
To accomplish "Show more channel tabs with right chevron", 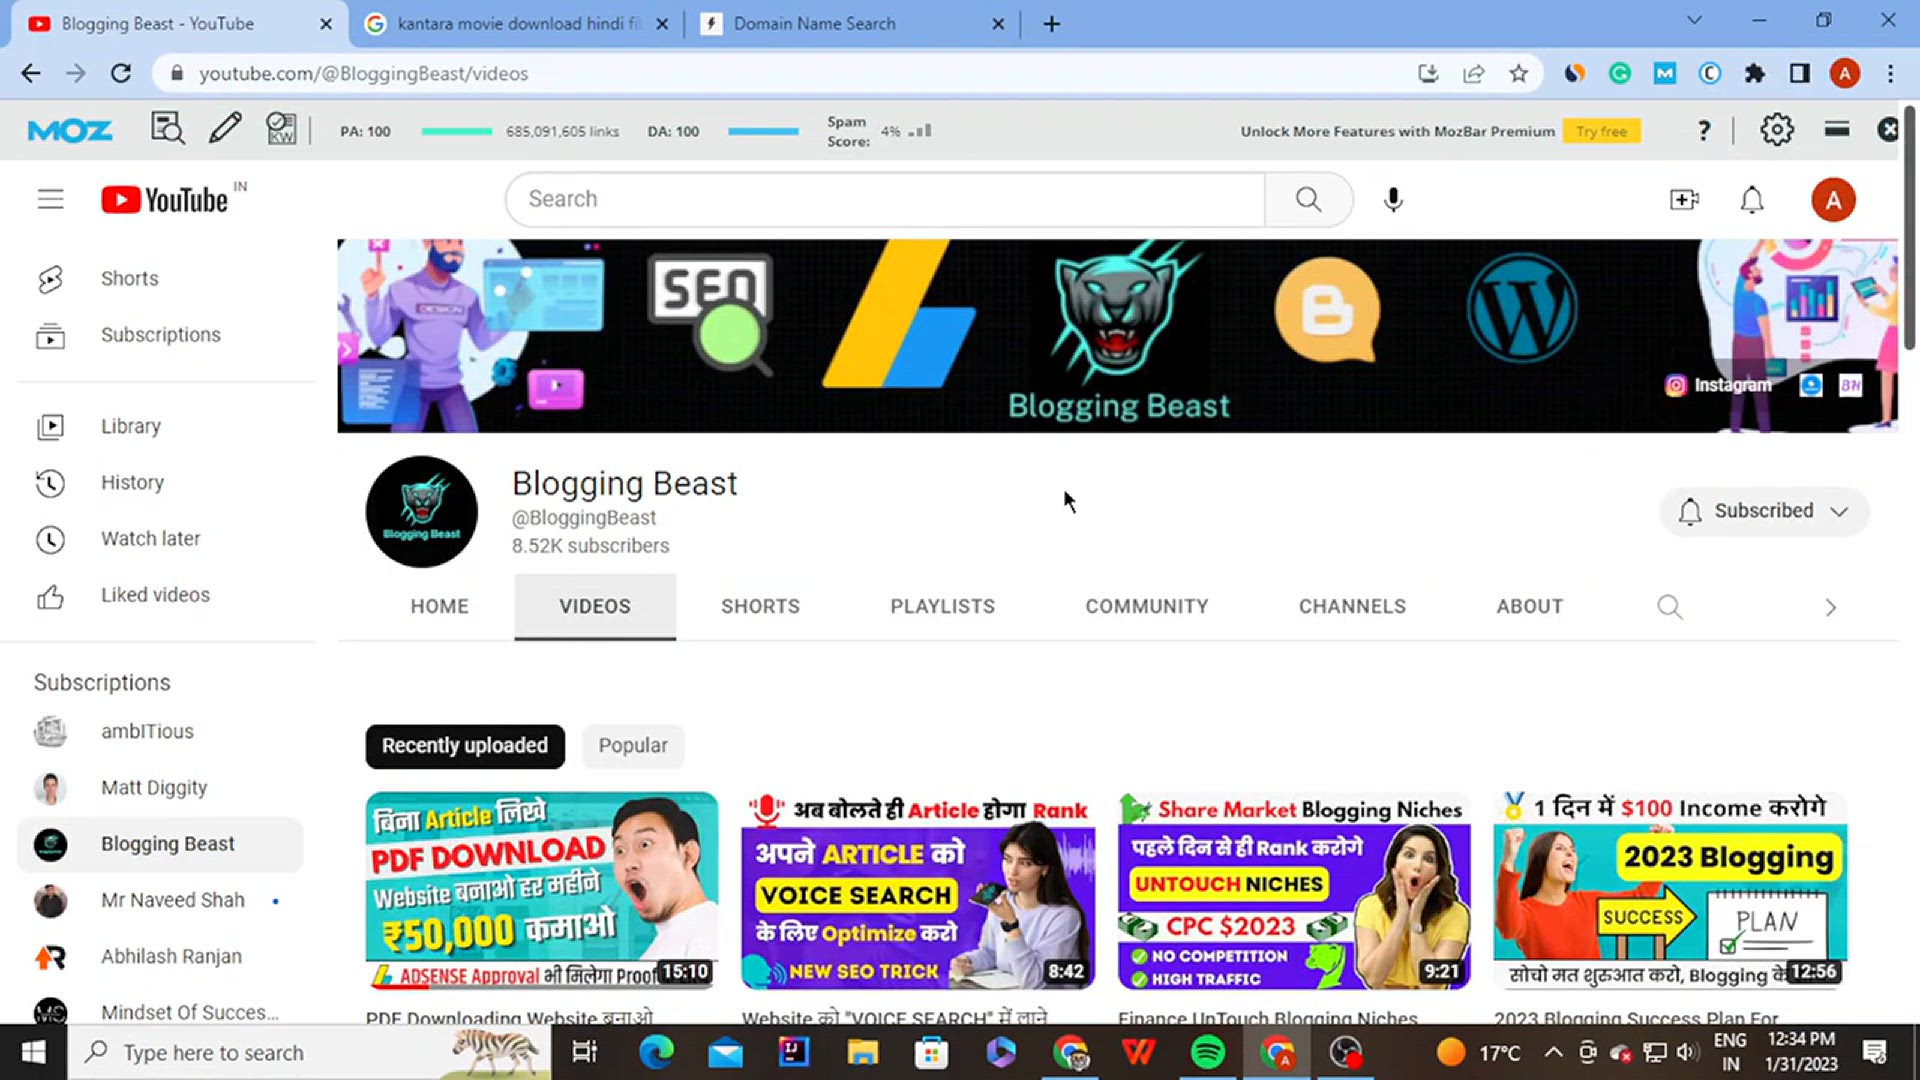I will [1830, 607].
